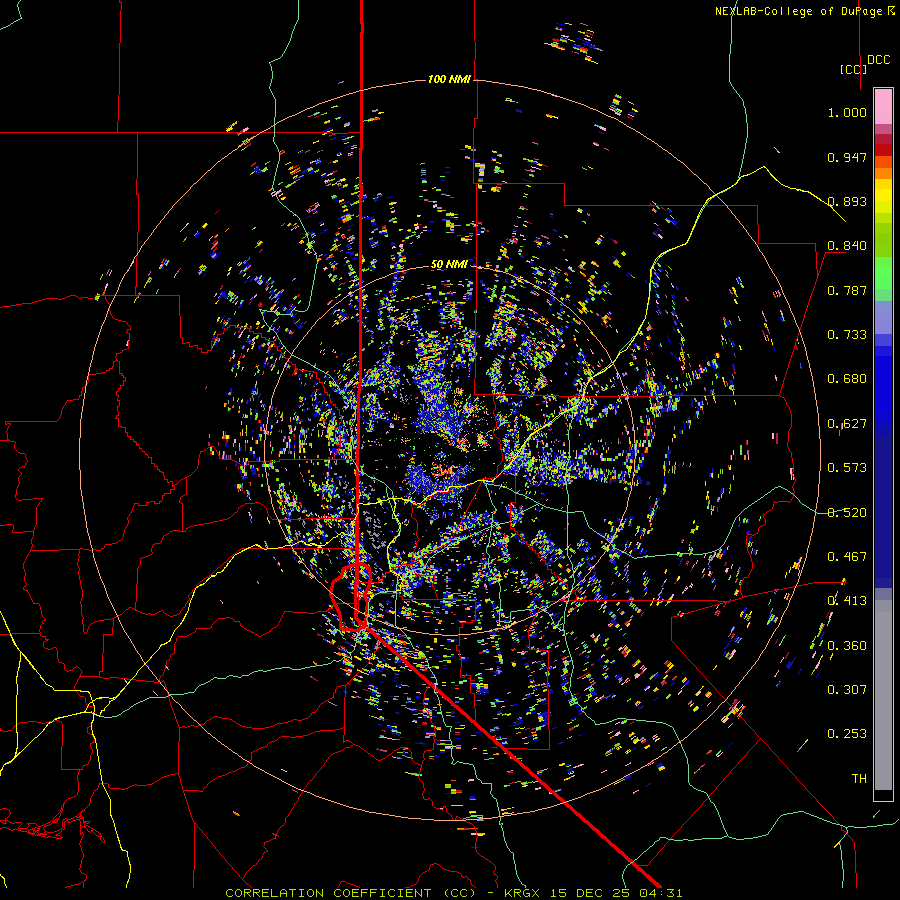Click the 0.787 scale value
This screenshot has width=900, height=900.
tap(847, 290)
